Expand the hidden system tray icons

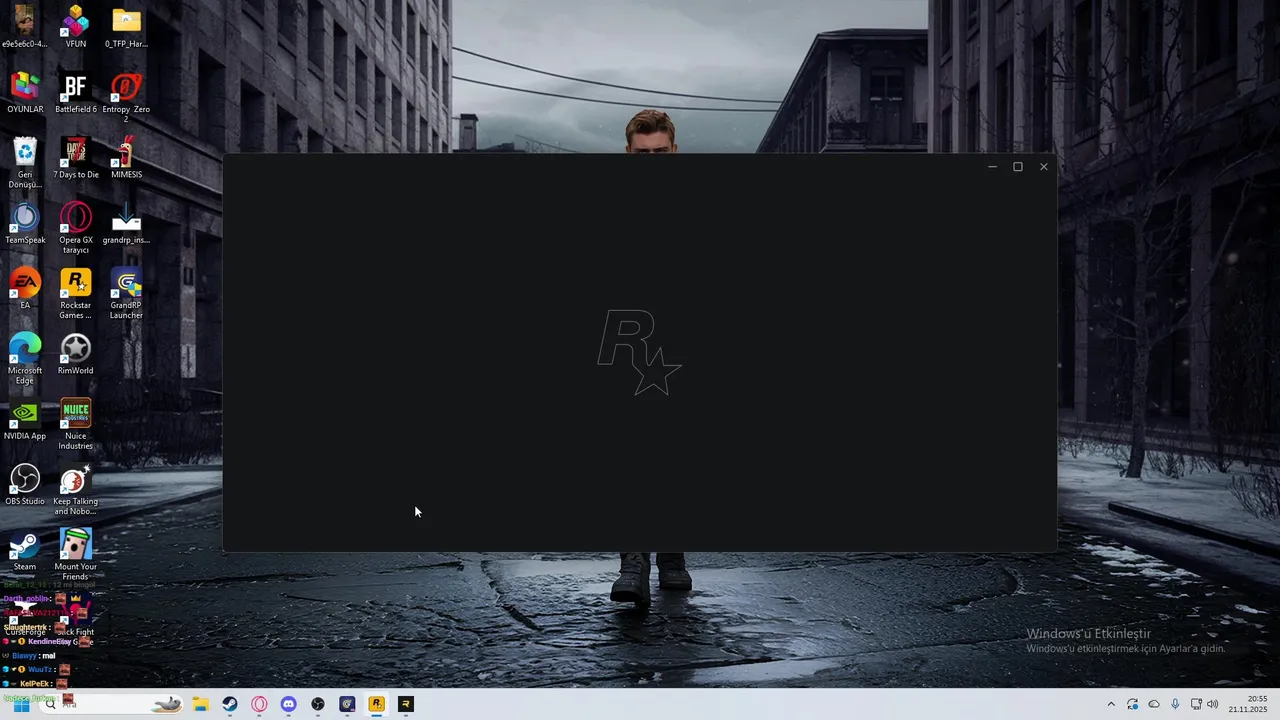pyautogui.click(x=1110, y=704)
